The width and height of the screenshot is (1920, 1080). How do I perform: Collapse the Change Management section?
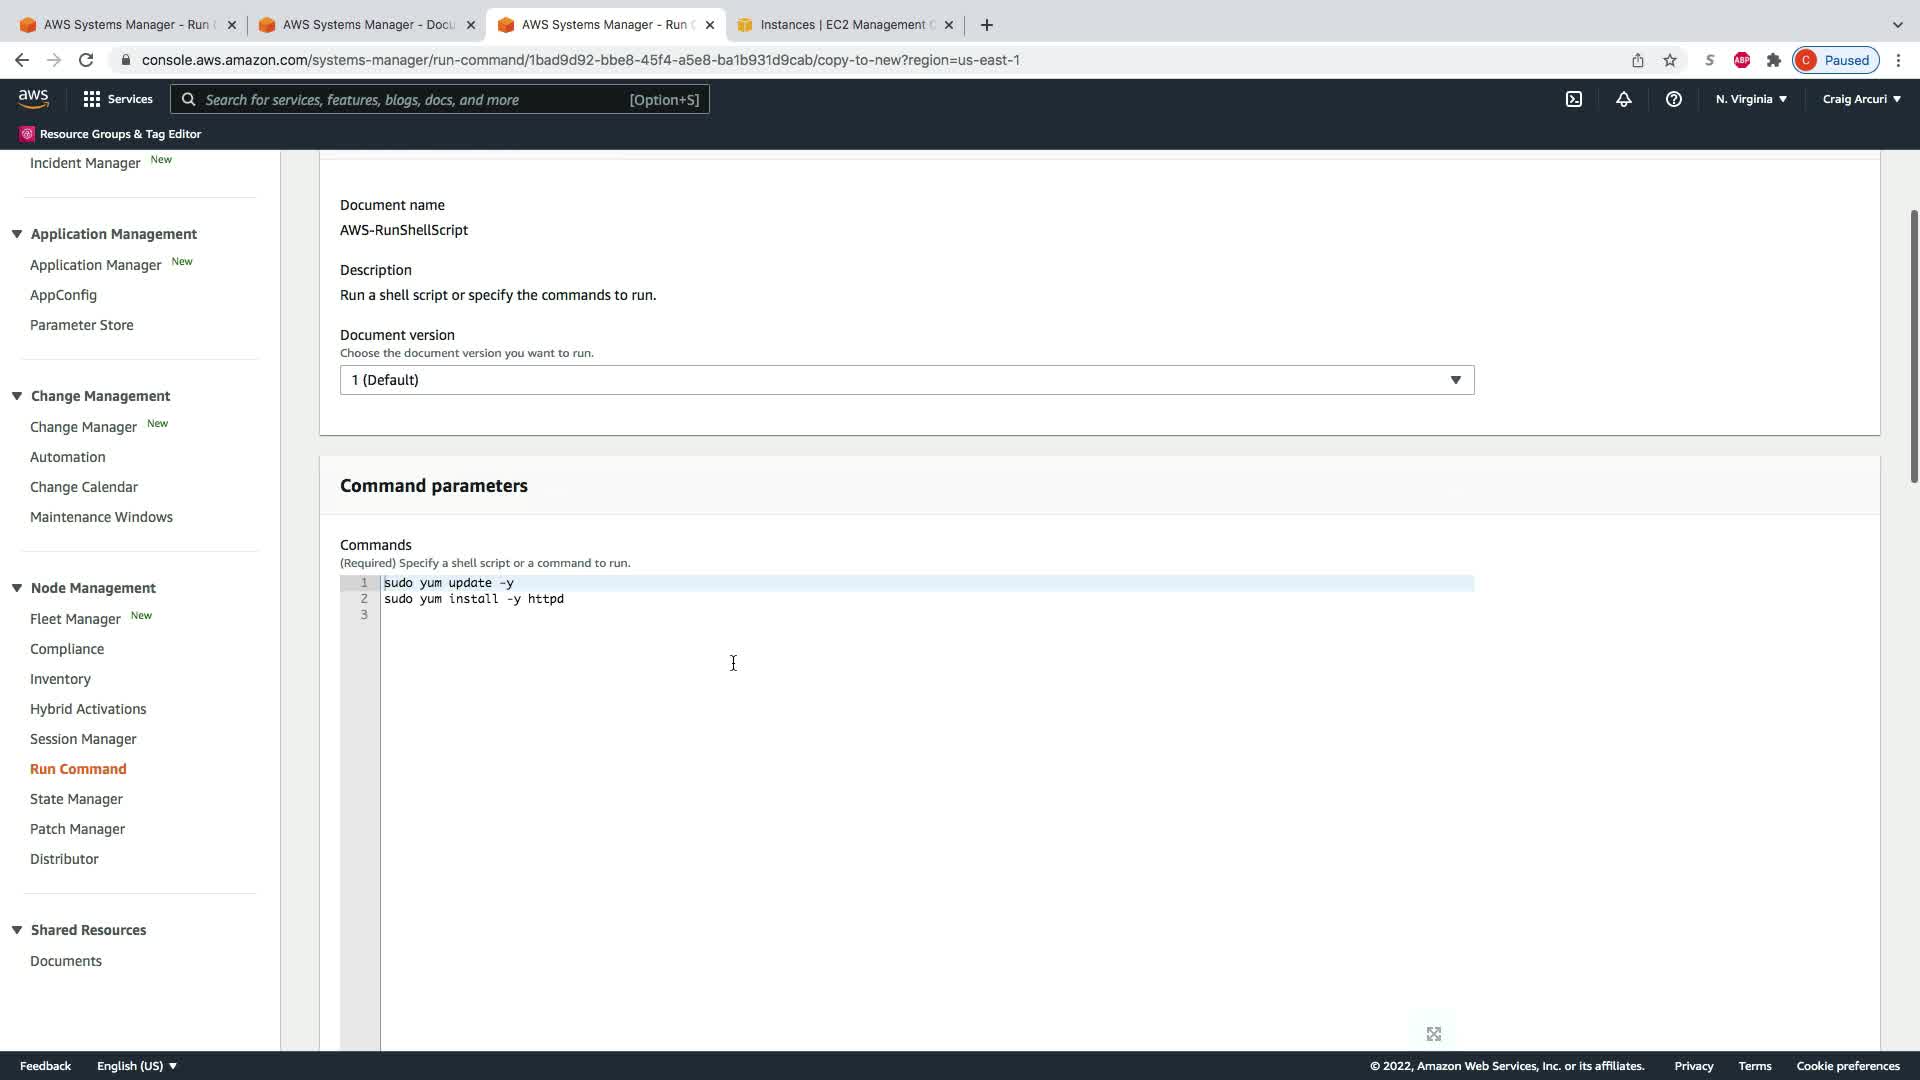point(17,396)
